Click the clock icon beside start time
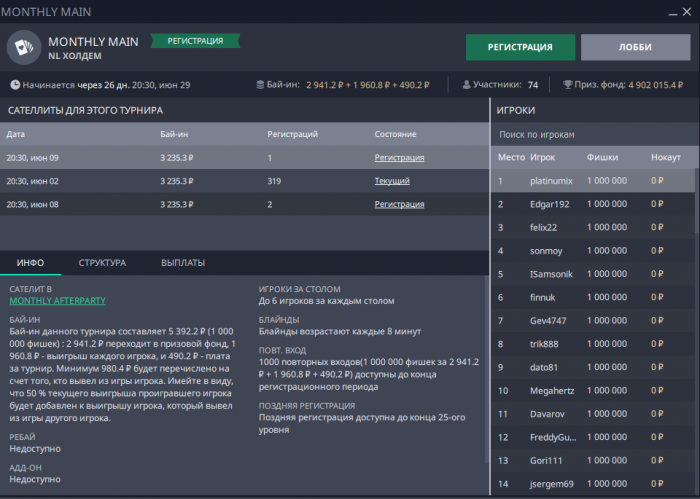 click(15, 85)
